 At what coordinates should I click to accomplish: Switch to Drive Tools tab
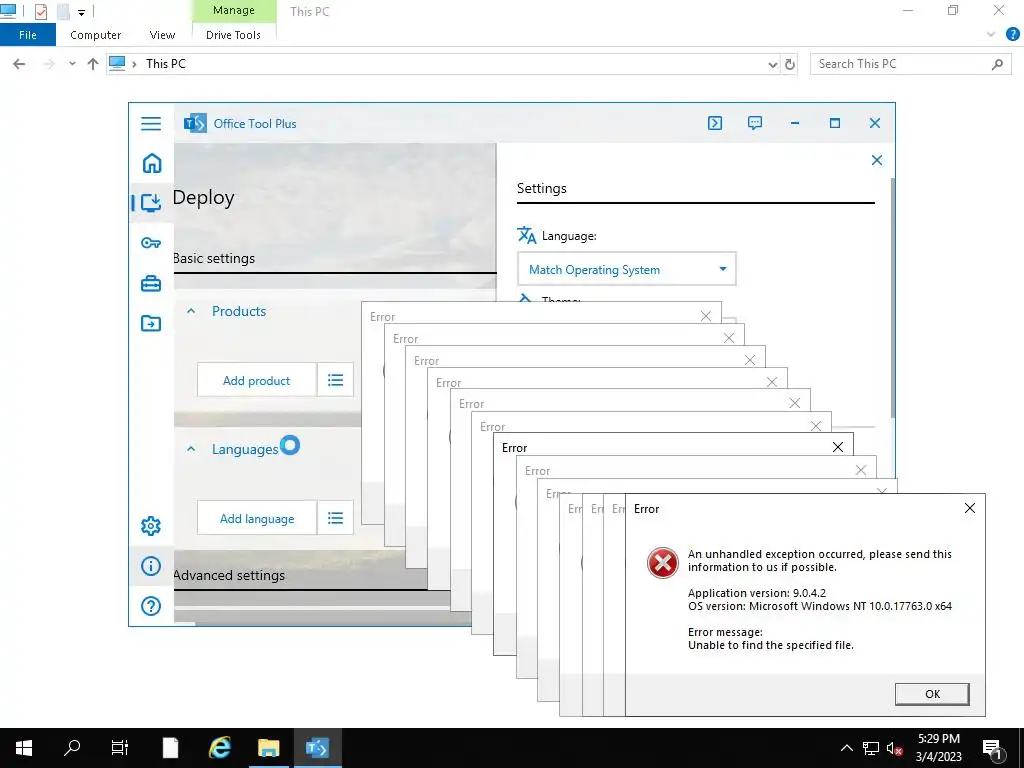coord(233,35)
